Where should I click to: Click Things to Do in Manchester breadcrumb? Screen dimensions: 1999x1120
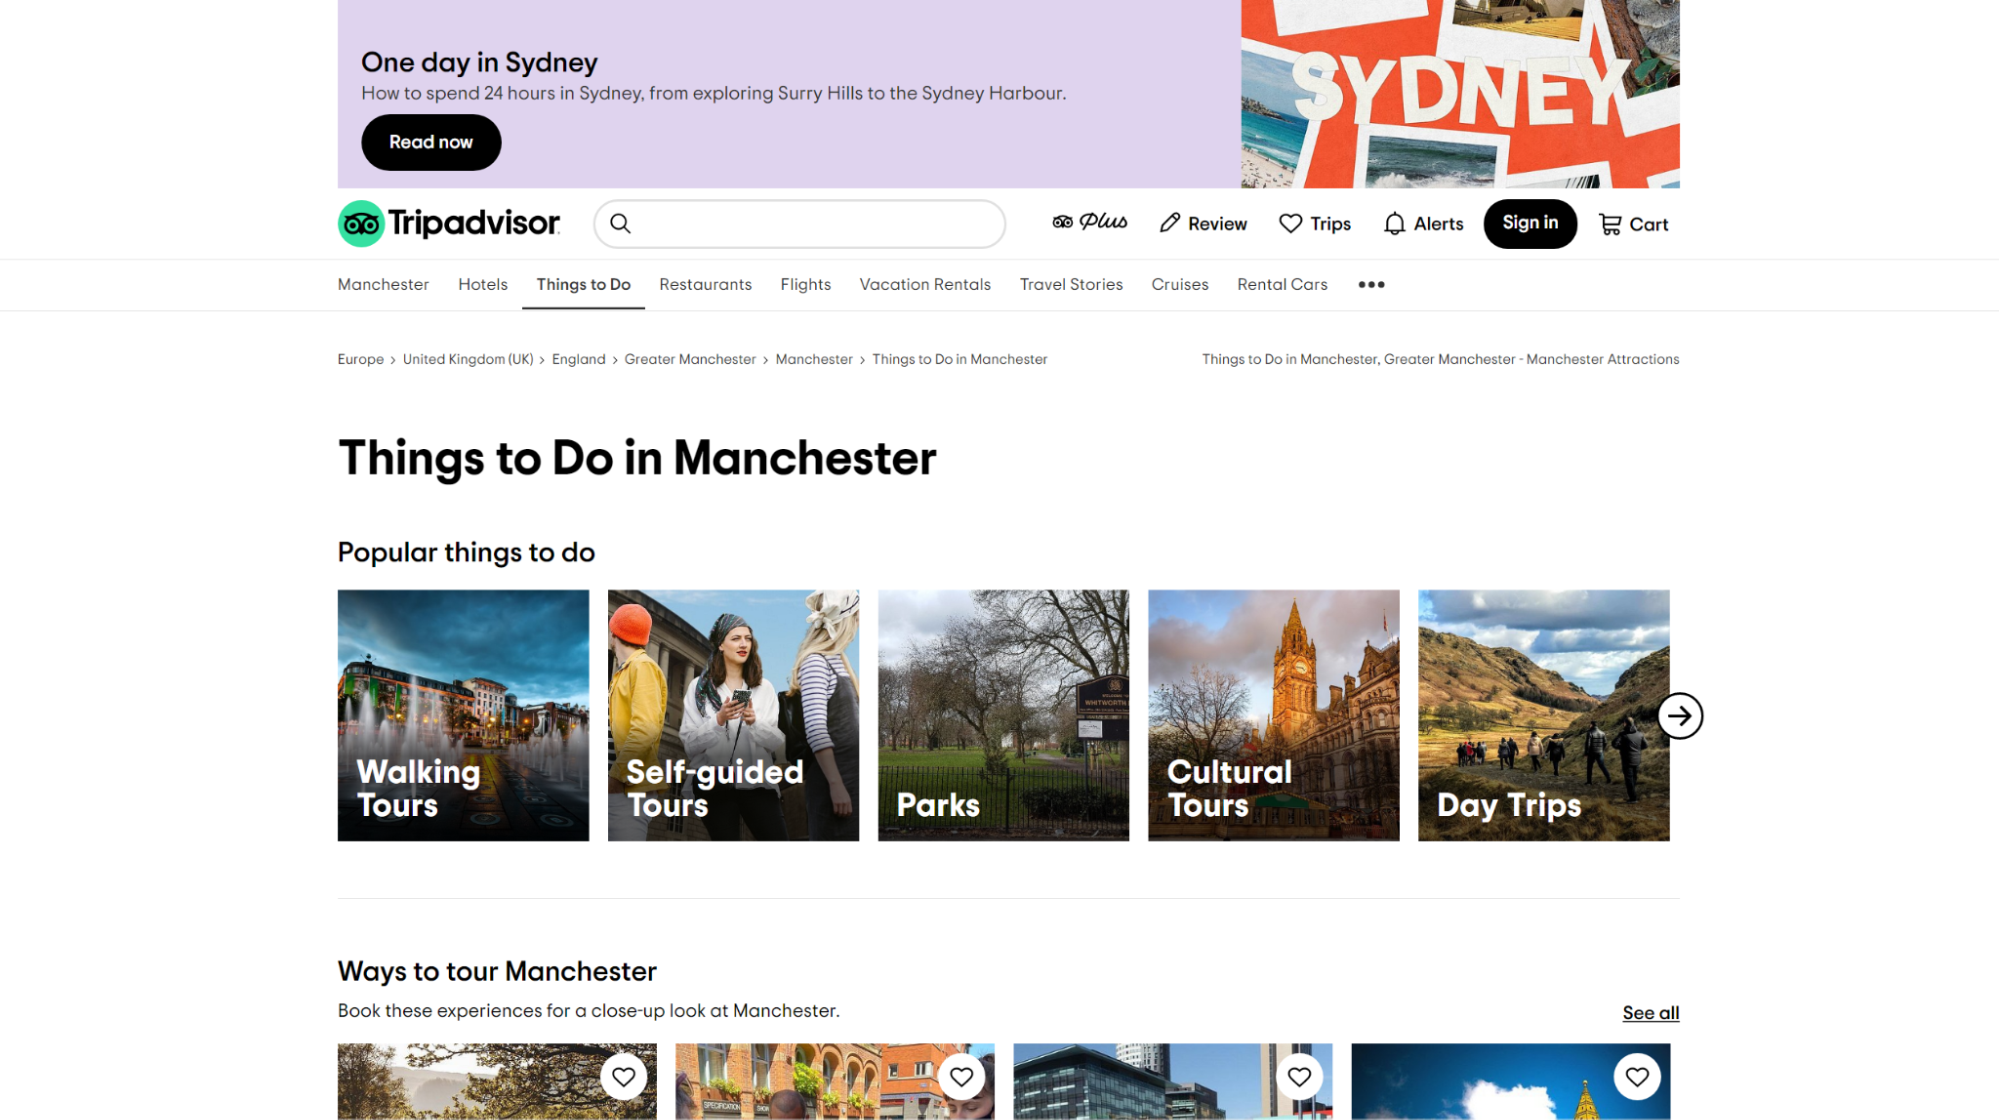959,359
